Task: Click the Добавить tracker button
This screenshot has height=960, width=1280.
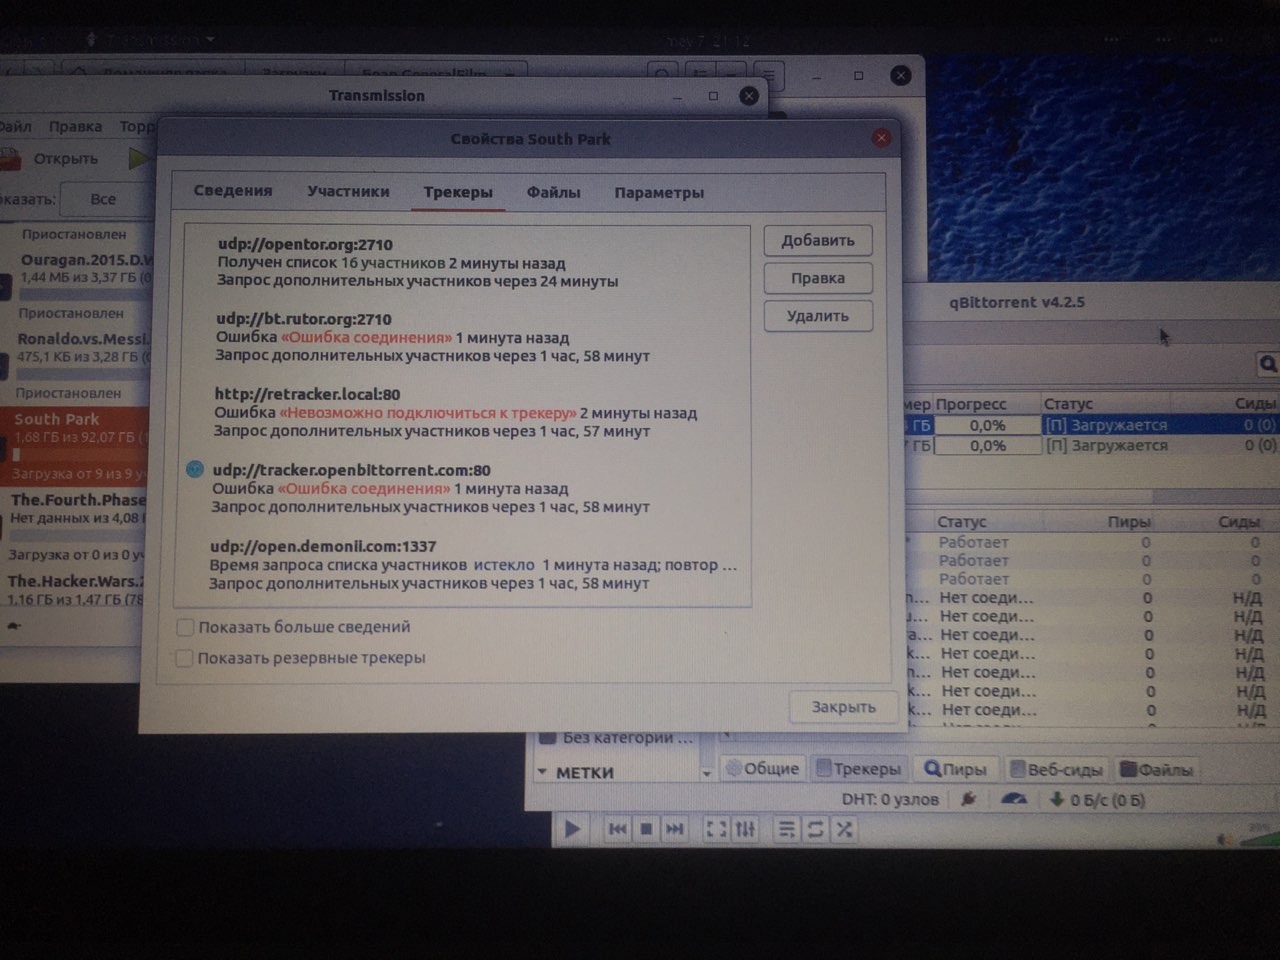Action: (x=817, y=240)
